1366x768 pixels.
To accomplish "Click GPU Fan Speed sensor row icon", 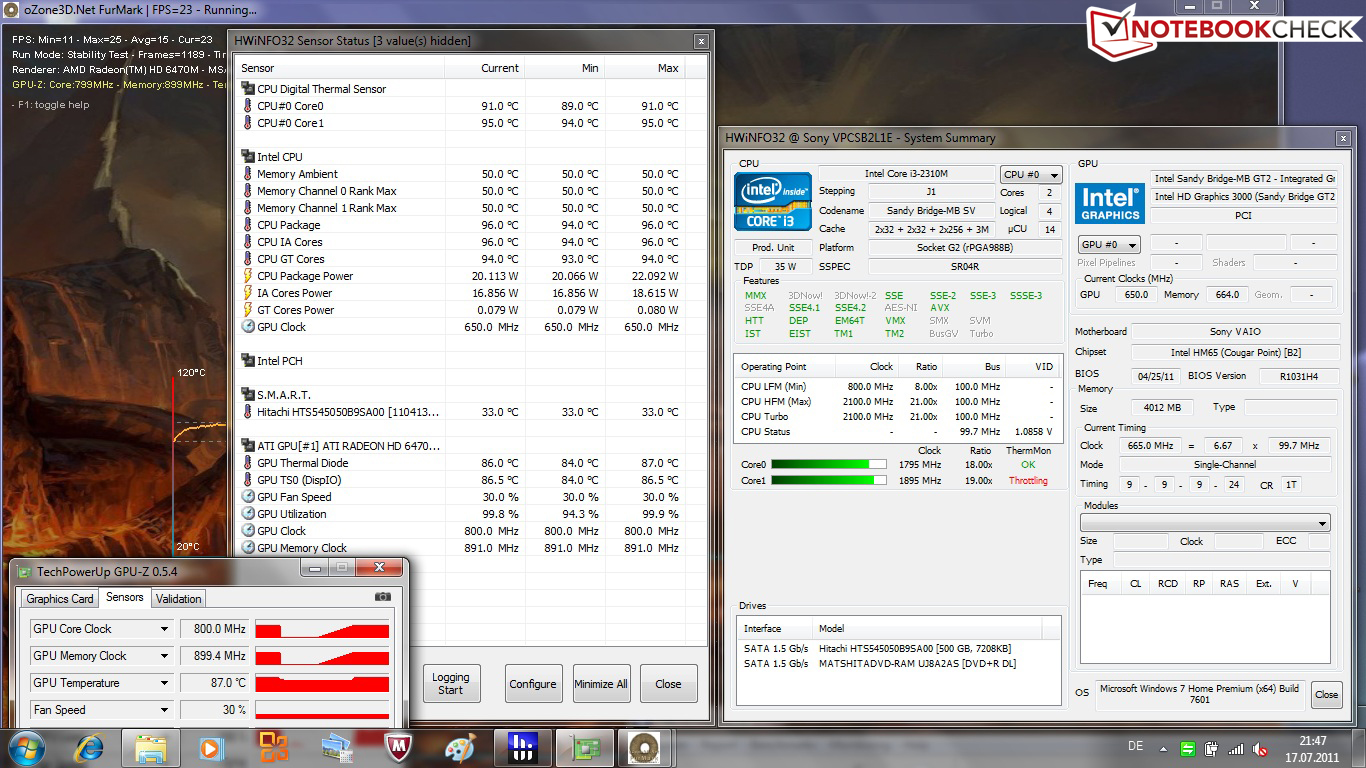I will coord(248,497).
